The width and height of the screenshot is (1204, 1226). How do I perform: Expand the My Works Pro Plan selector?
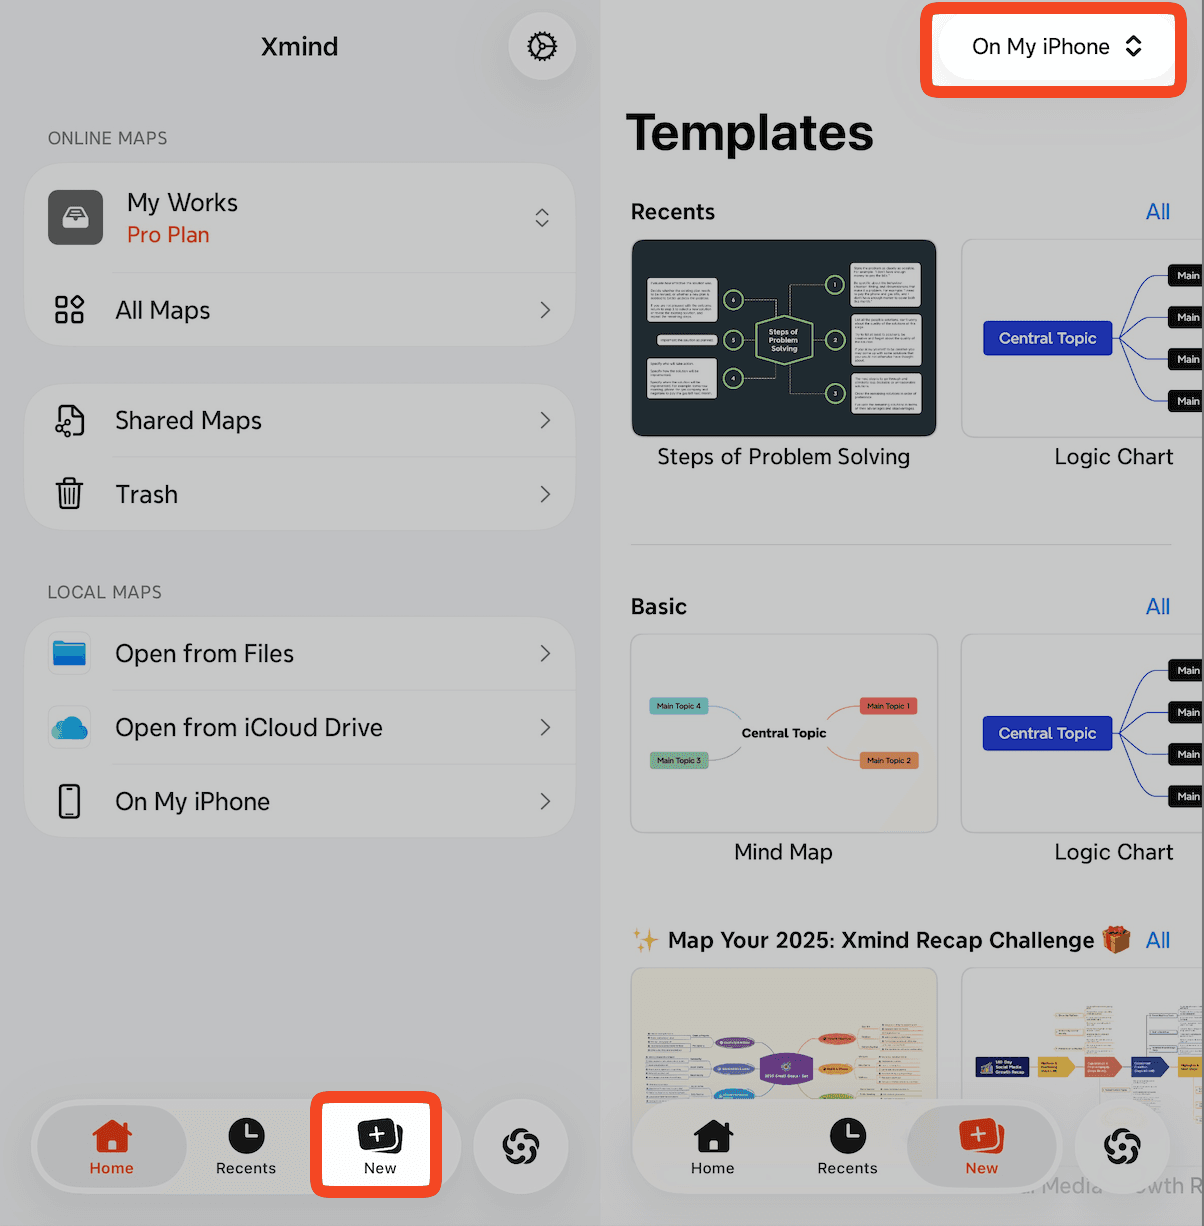[x=542, y=218]
